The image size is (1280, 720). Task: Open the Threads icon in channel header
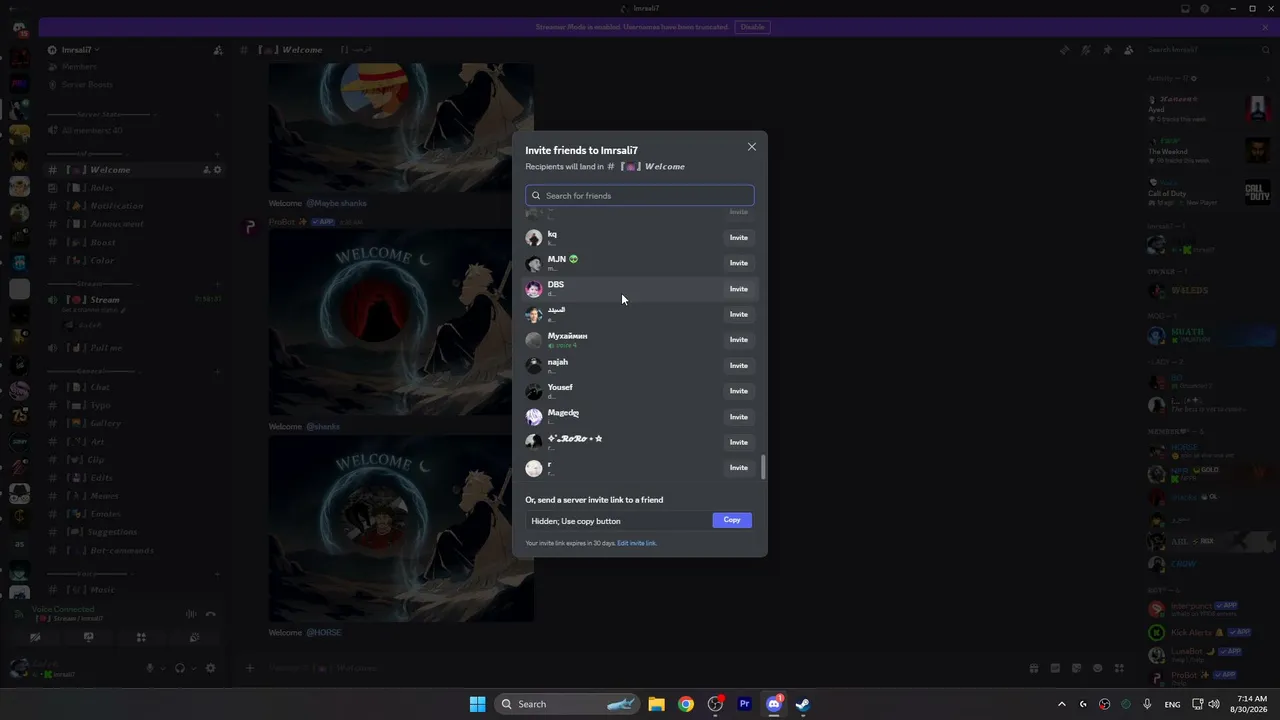click(x=1065, y=50)
